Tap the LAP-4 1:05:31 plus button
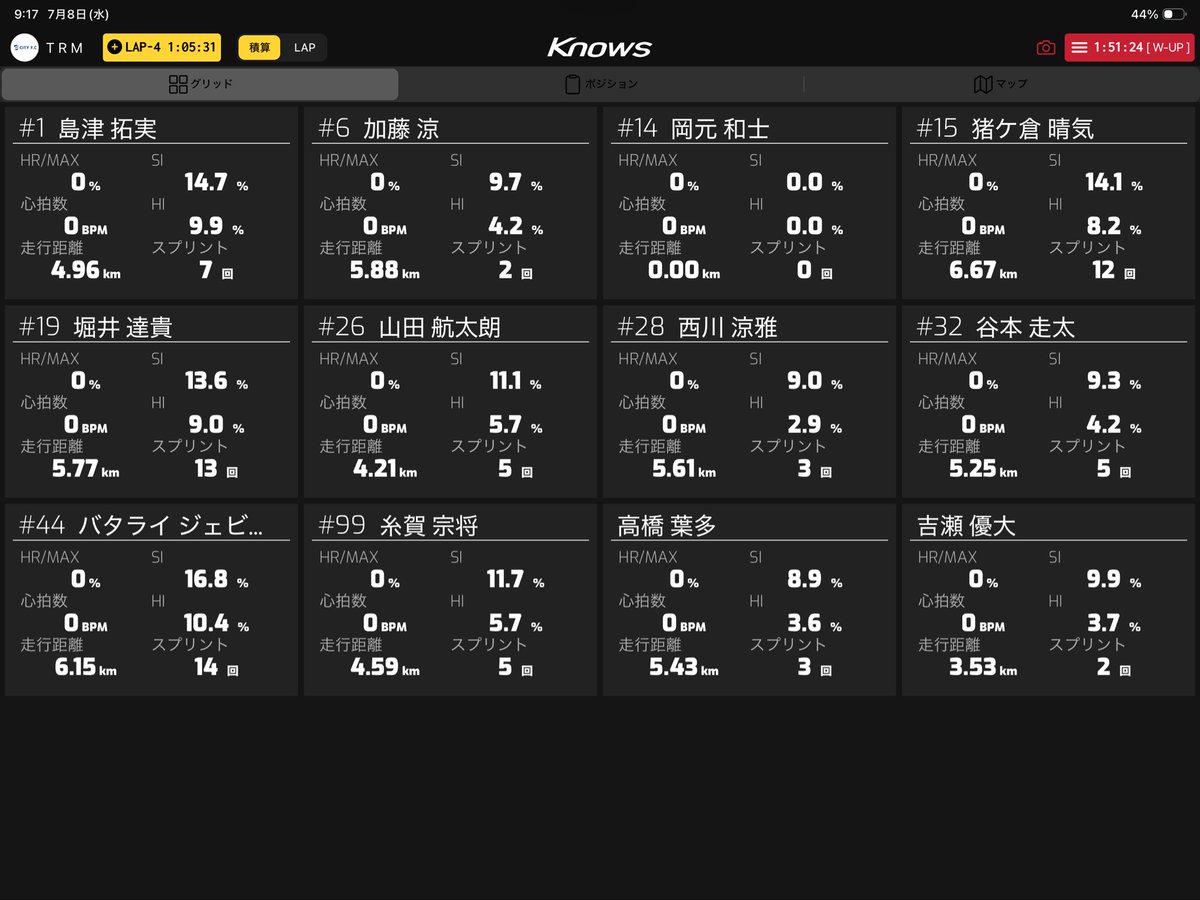The width and height of the screenshot is (1200, 900). pyautogui.click(x=162, y=47)
